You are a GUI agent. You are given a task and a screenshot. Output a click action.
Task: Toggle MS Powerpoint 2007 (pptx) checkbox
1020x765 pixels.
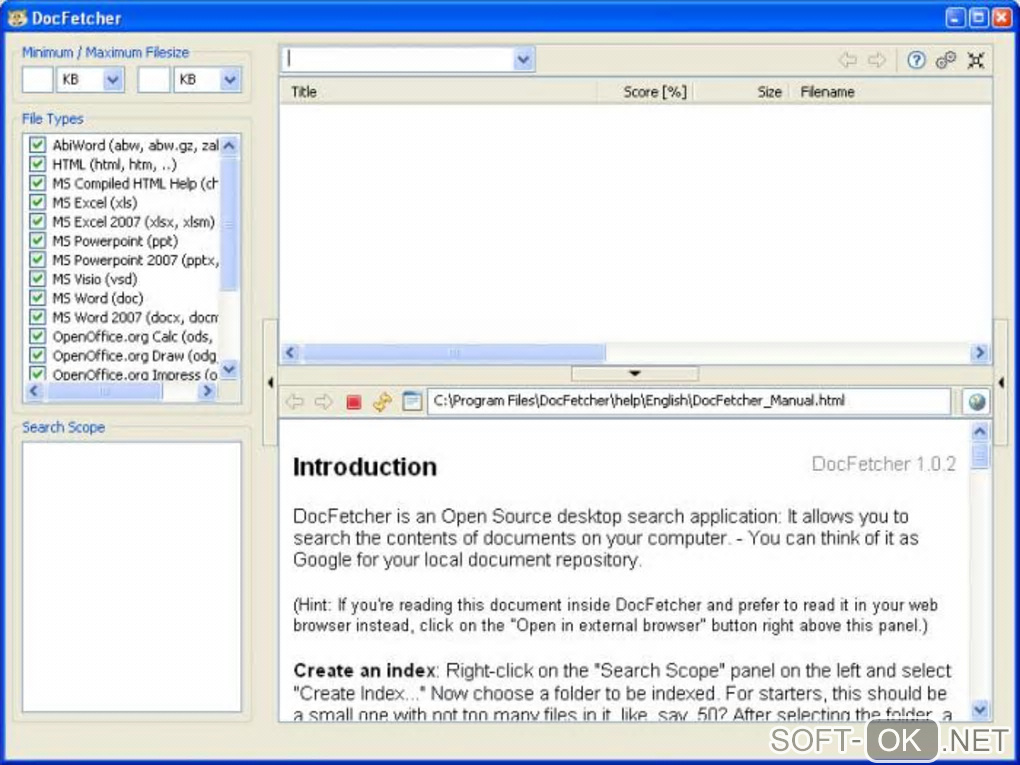pos(38,260)
